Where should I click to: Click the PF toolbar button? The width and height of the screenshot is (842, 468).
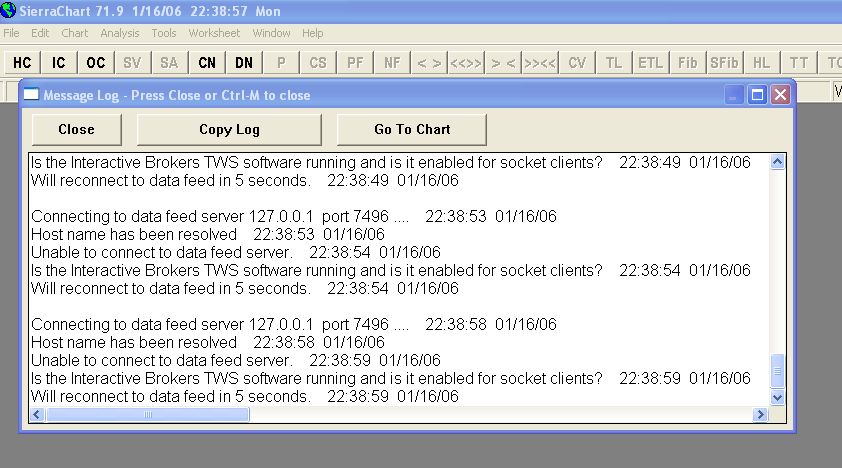tap(355, 63)
